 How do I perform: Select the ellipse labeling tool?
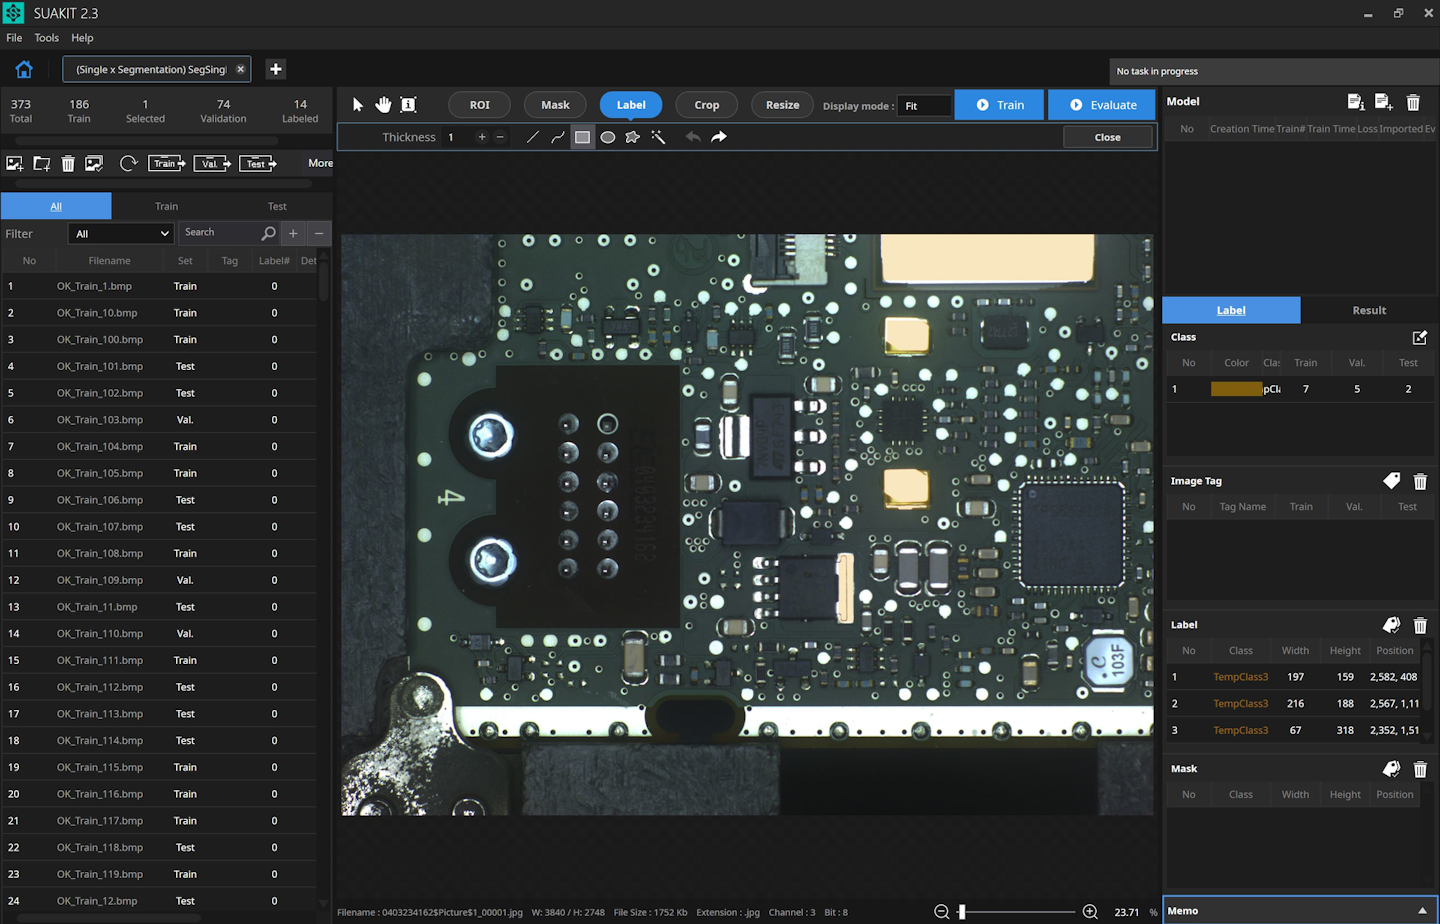tap(607, 137)
